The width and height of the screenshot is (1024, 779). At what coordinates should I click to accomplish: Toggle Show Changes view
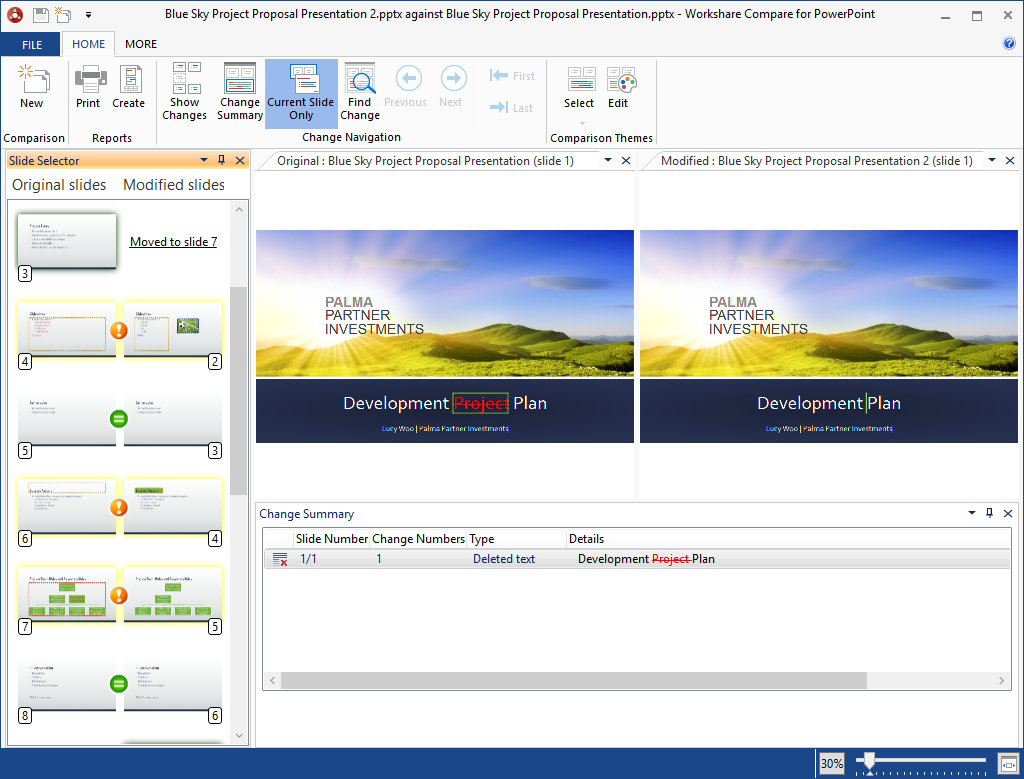(184, 92)
